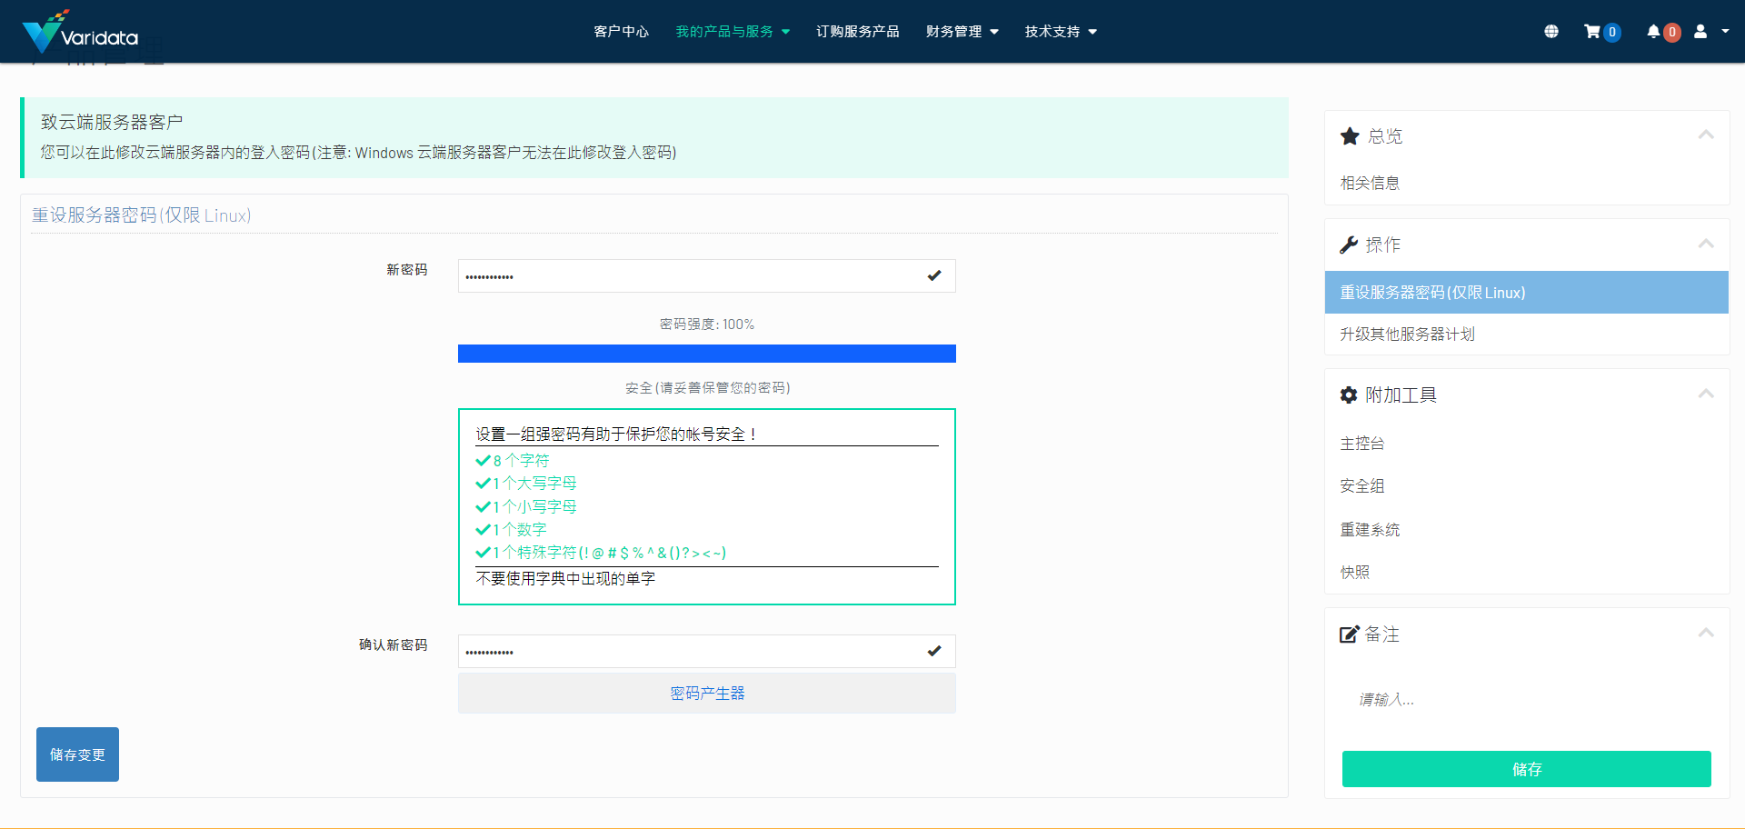Open the shopping cart icon
The height and width of the screenshot is (829, 1745).
coord(1592,32)
